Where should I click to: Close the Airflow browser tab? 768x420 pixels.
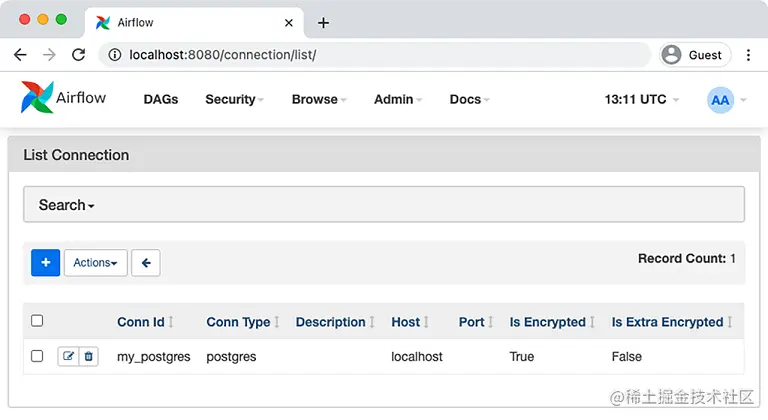pyautogui.click(x=289, y=23)
